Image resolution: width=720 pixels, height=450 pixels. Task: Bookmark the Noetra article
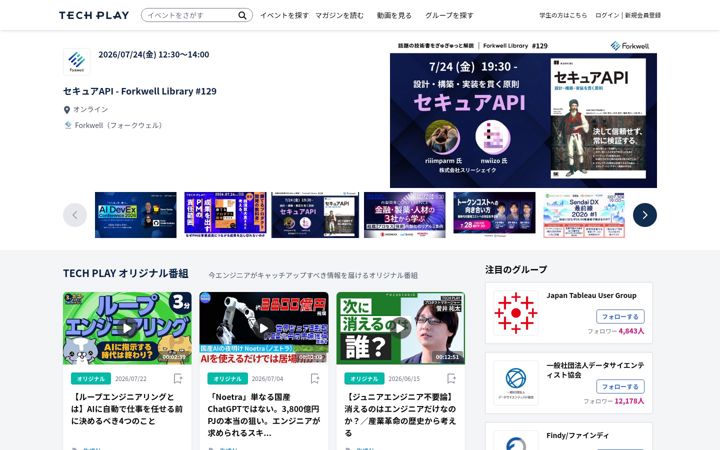coord(315,378)
